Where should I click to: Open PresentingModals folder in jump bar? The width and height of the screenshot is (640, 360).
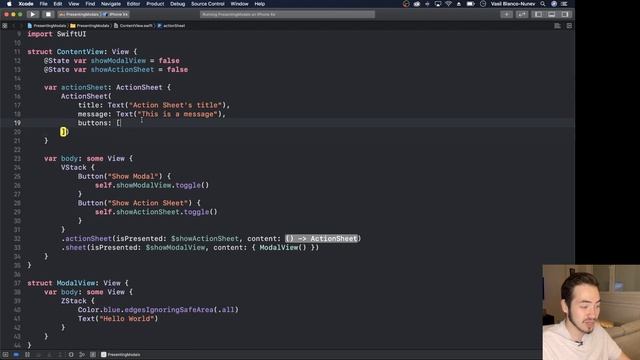tap(90, 26)
